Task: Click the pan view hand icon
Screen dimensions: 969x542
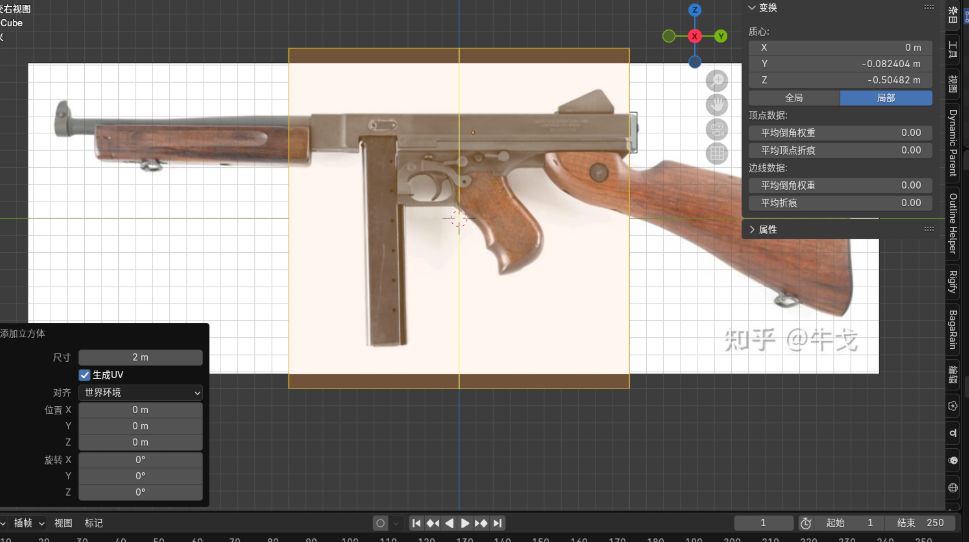Action: pyautogui.click(x=717, y=105)
